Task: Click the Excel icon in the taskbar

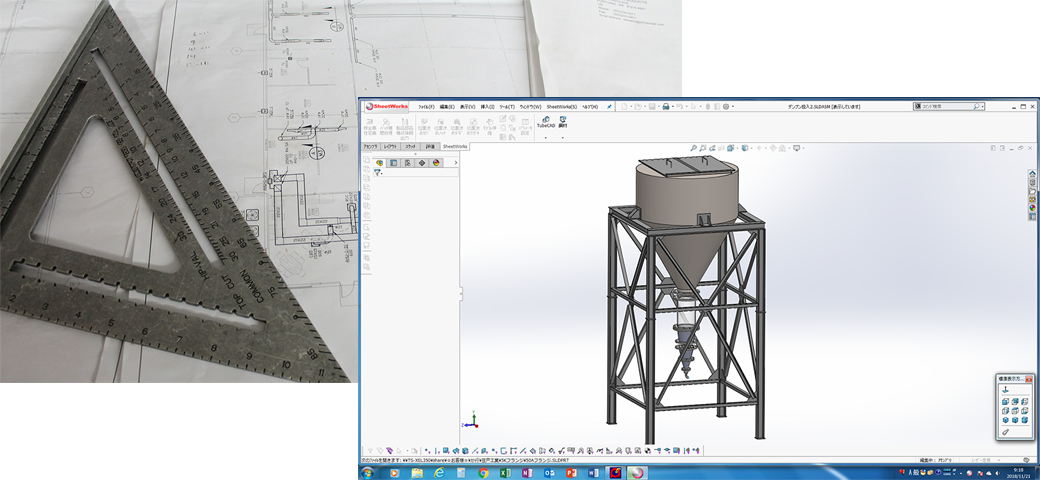Action: pyautogui.click(x=506, y=472)
